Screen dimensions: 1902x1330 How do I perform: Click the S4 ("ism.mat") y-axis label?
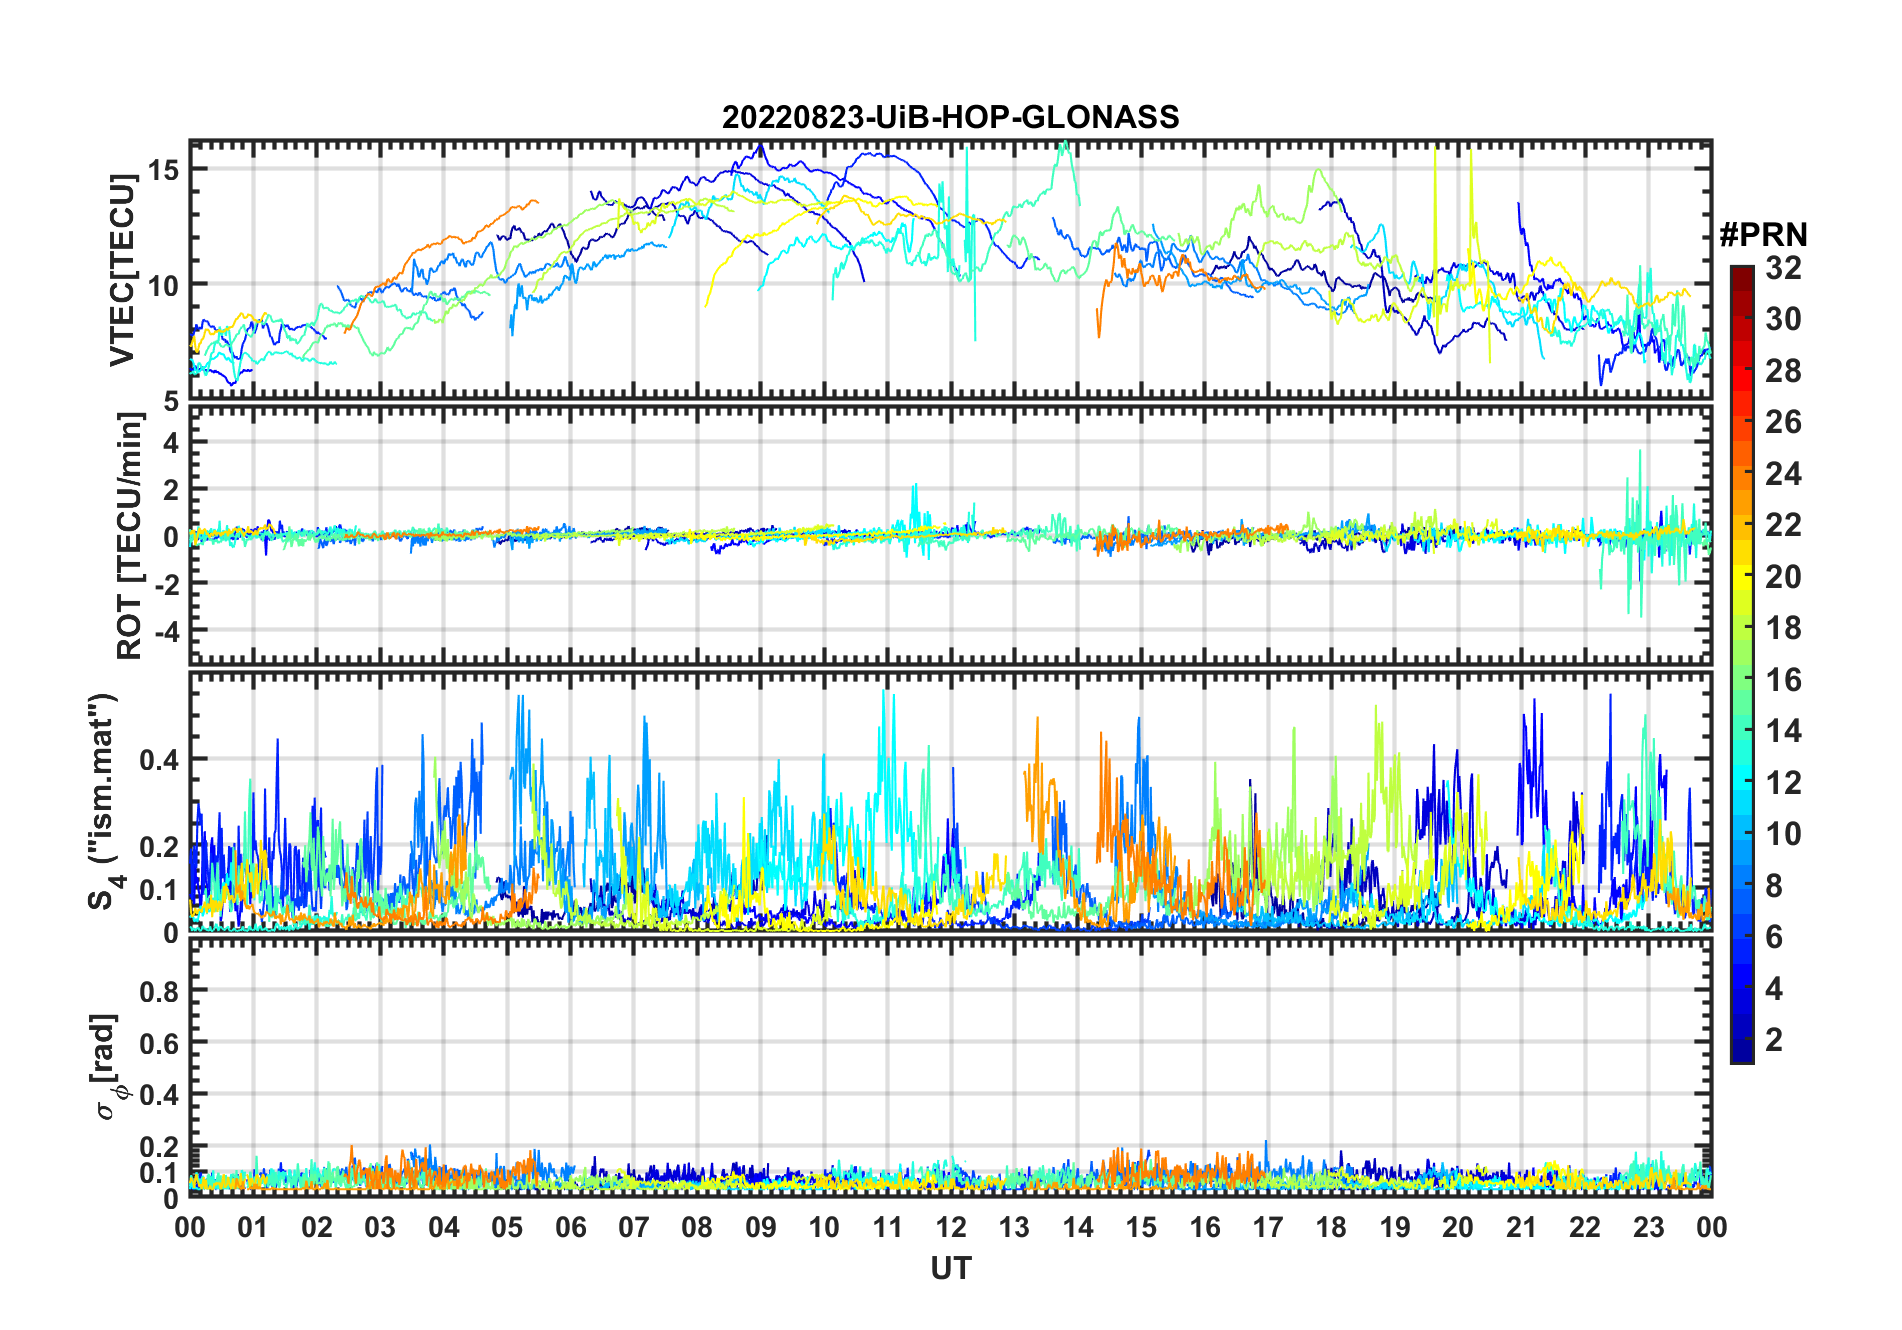coord(104,802)
